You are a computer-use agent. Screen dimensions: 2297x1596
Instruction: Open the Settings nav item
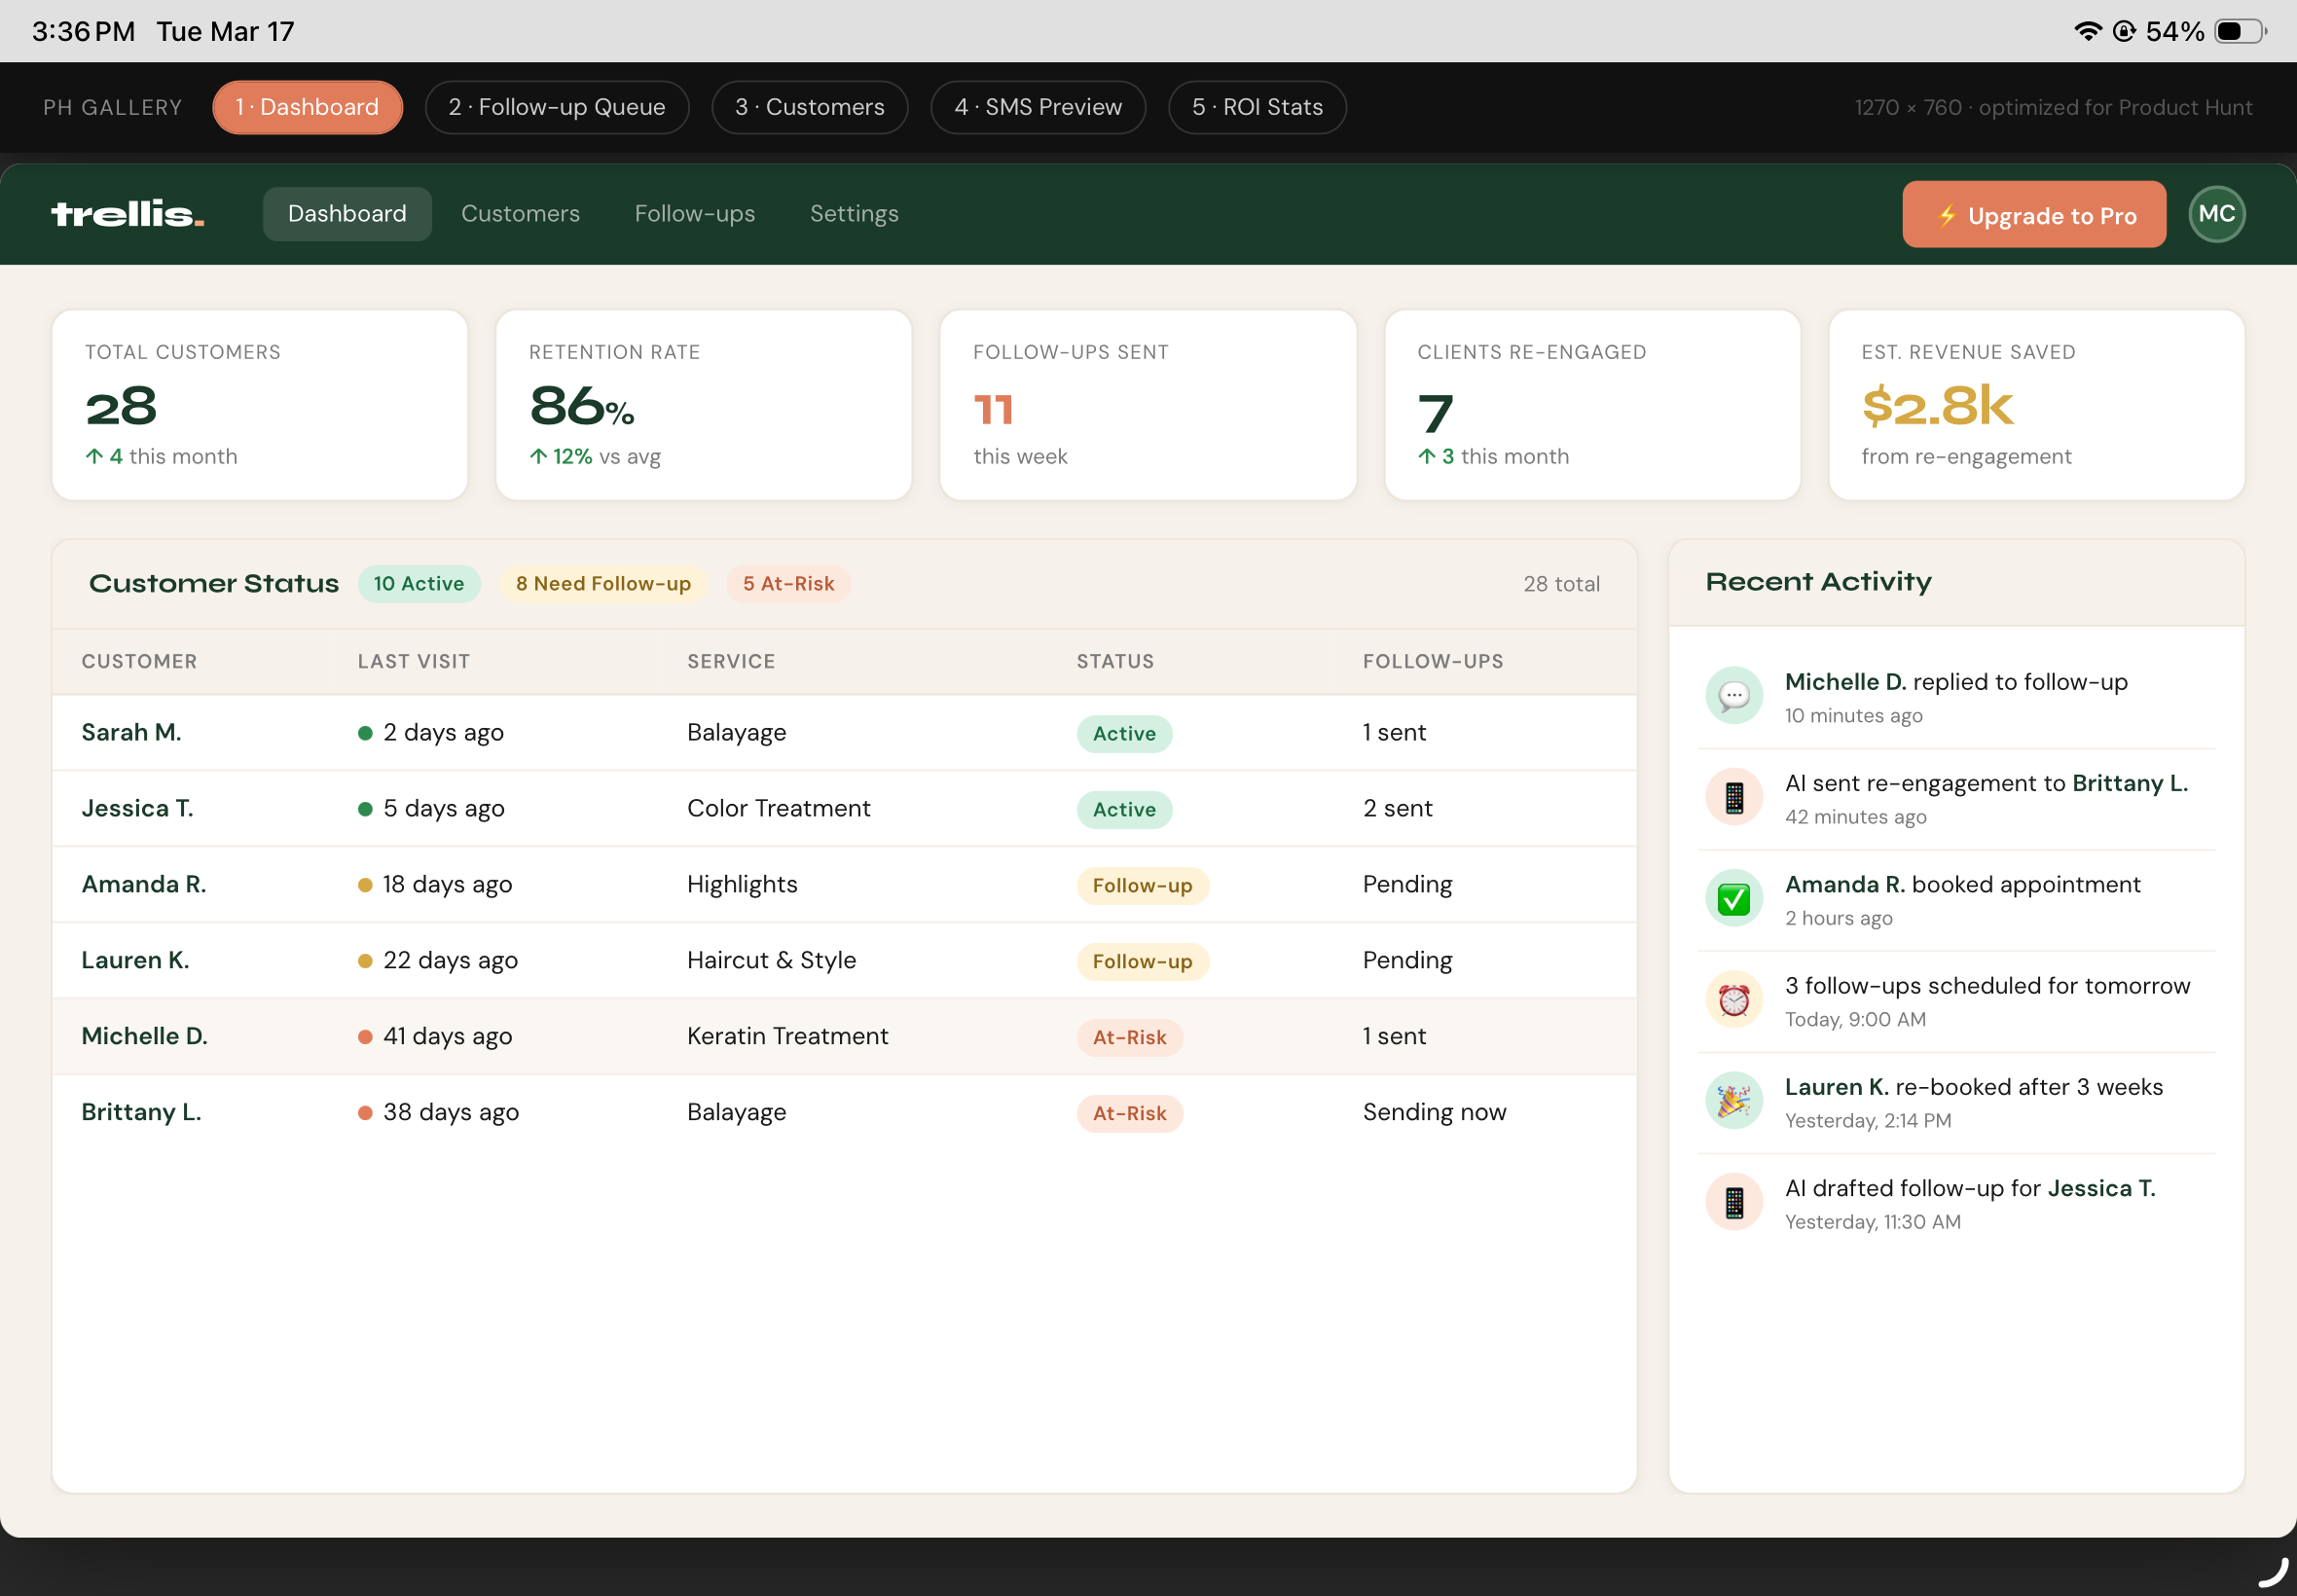(853, 214)
